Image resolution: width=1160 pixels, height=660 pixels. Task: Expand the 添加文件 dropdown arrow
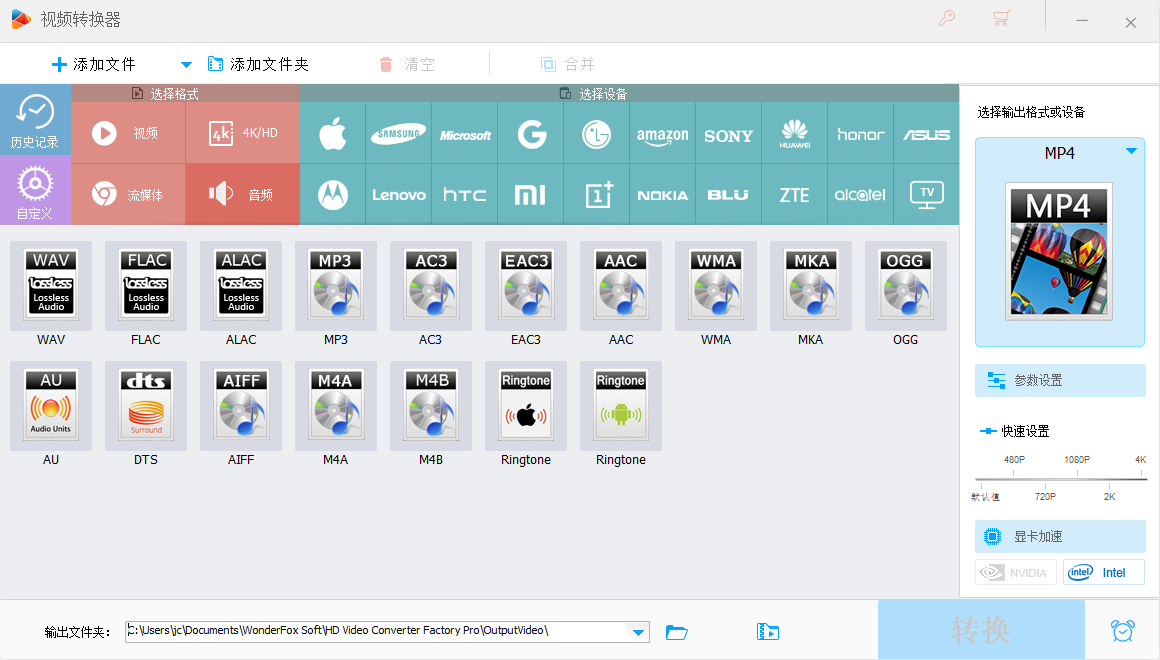pos(186,65)
